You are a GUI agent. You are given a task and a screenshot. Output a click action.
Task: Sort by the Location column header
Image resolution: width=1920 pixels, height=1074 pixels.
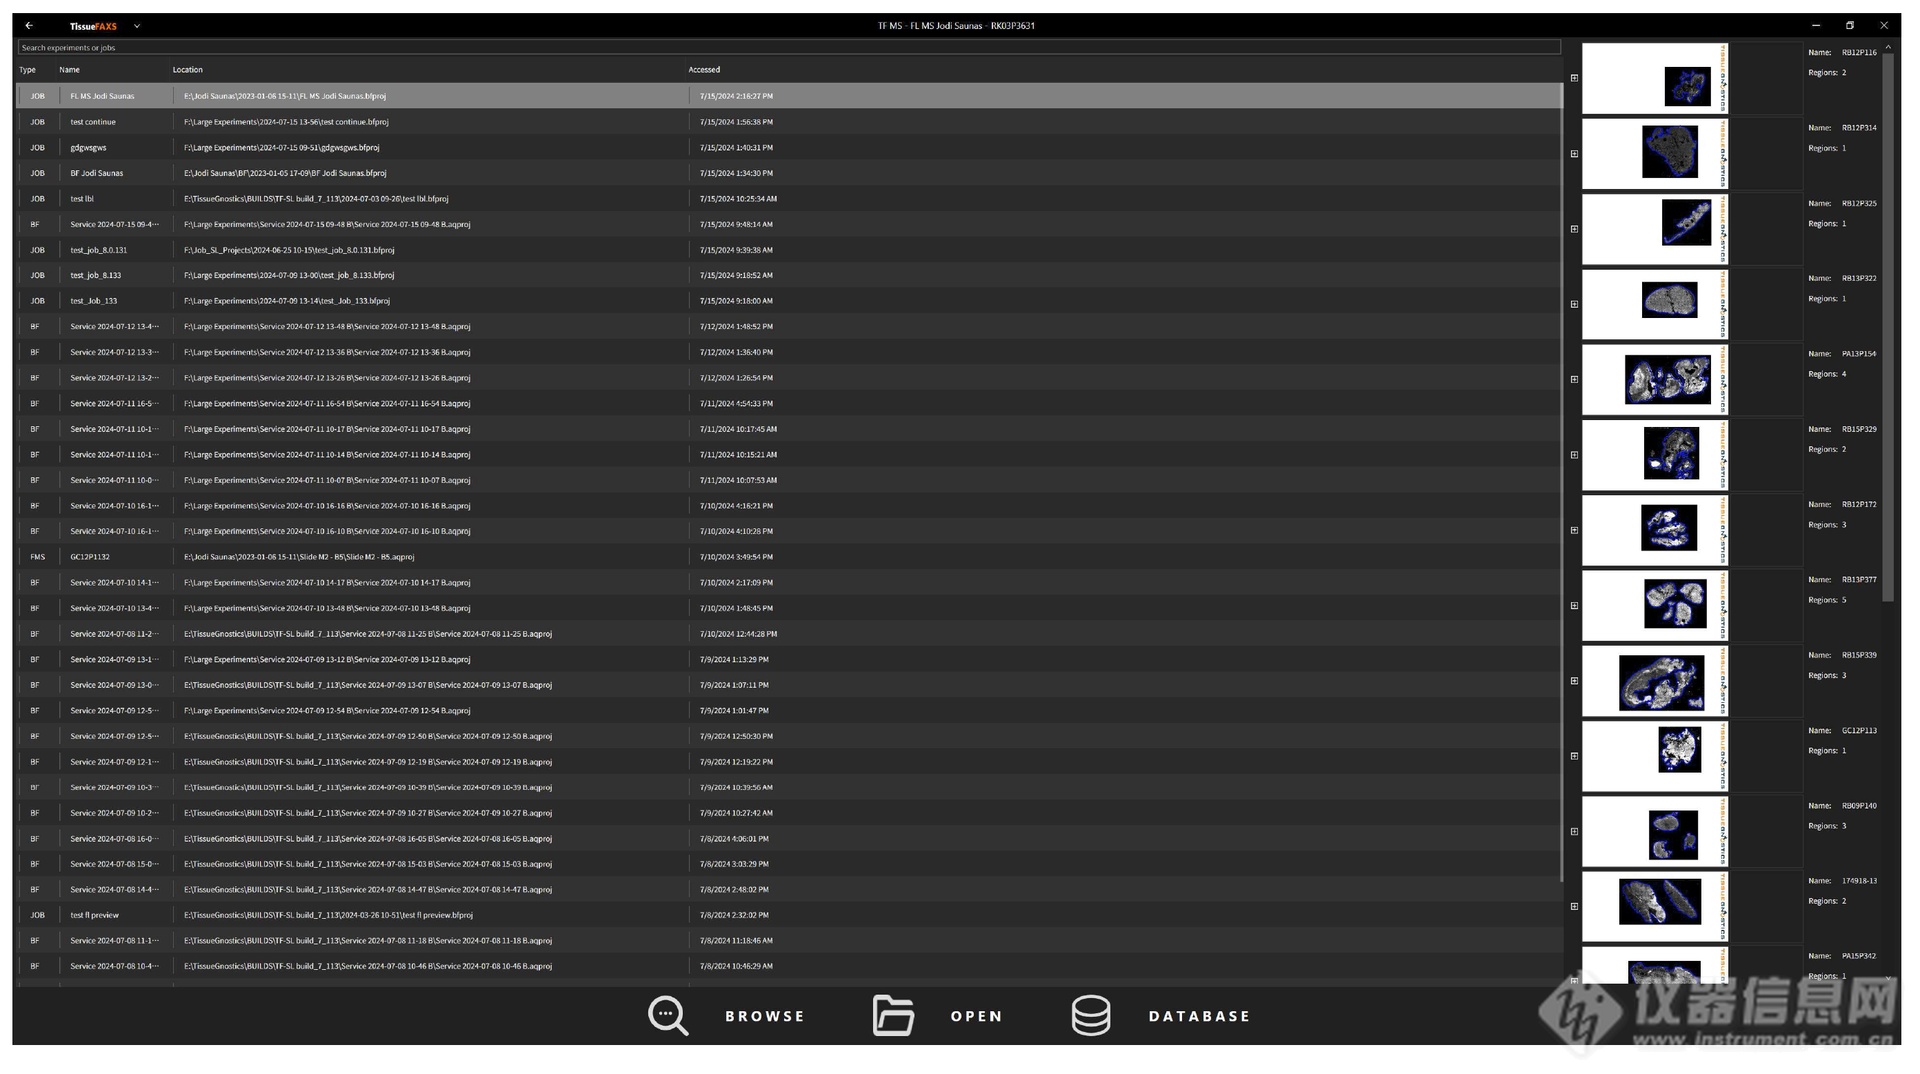coord(187,70)
